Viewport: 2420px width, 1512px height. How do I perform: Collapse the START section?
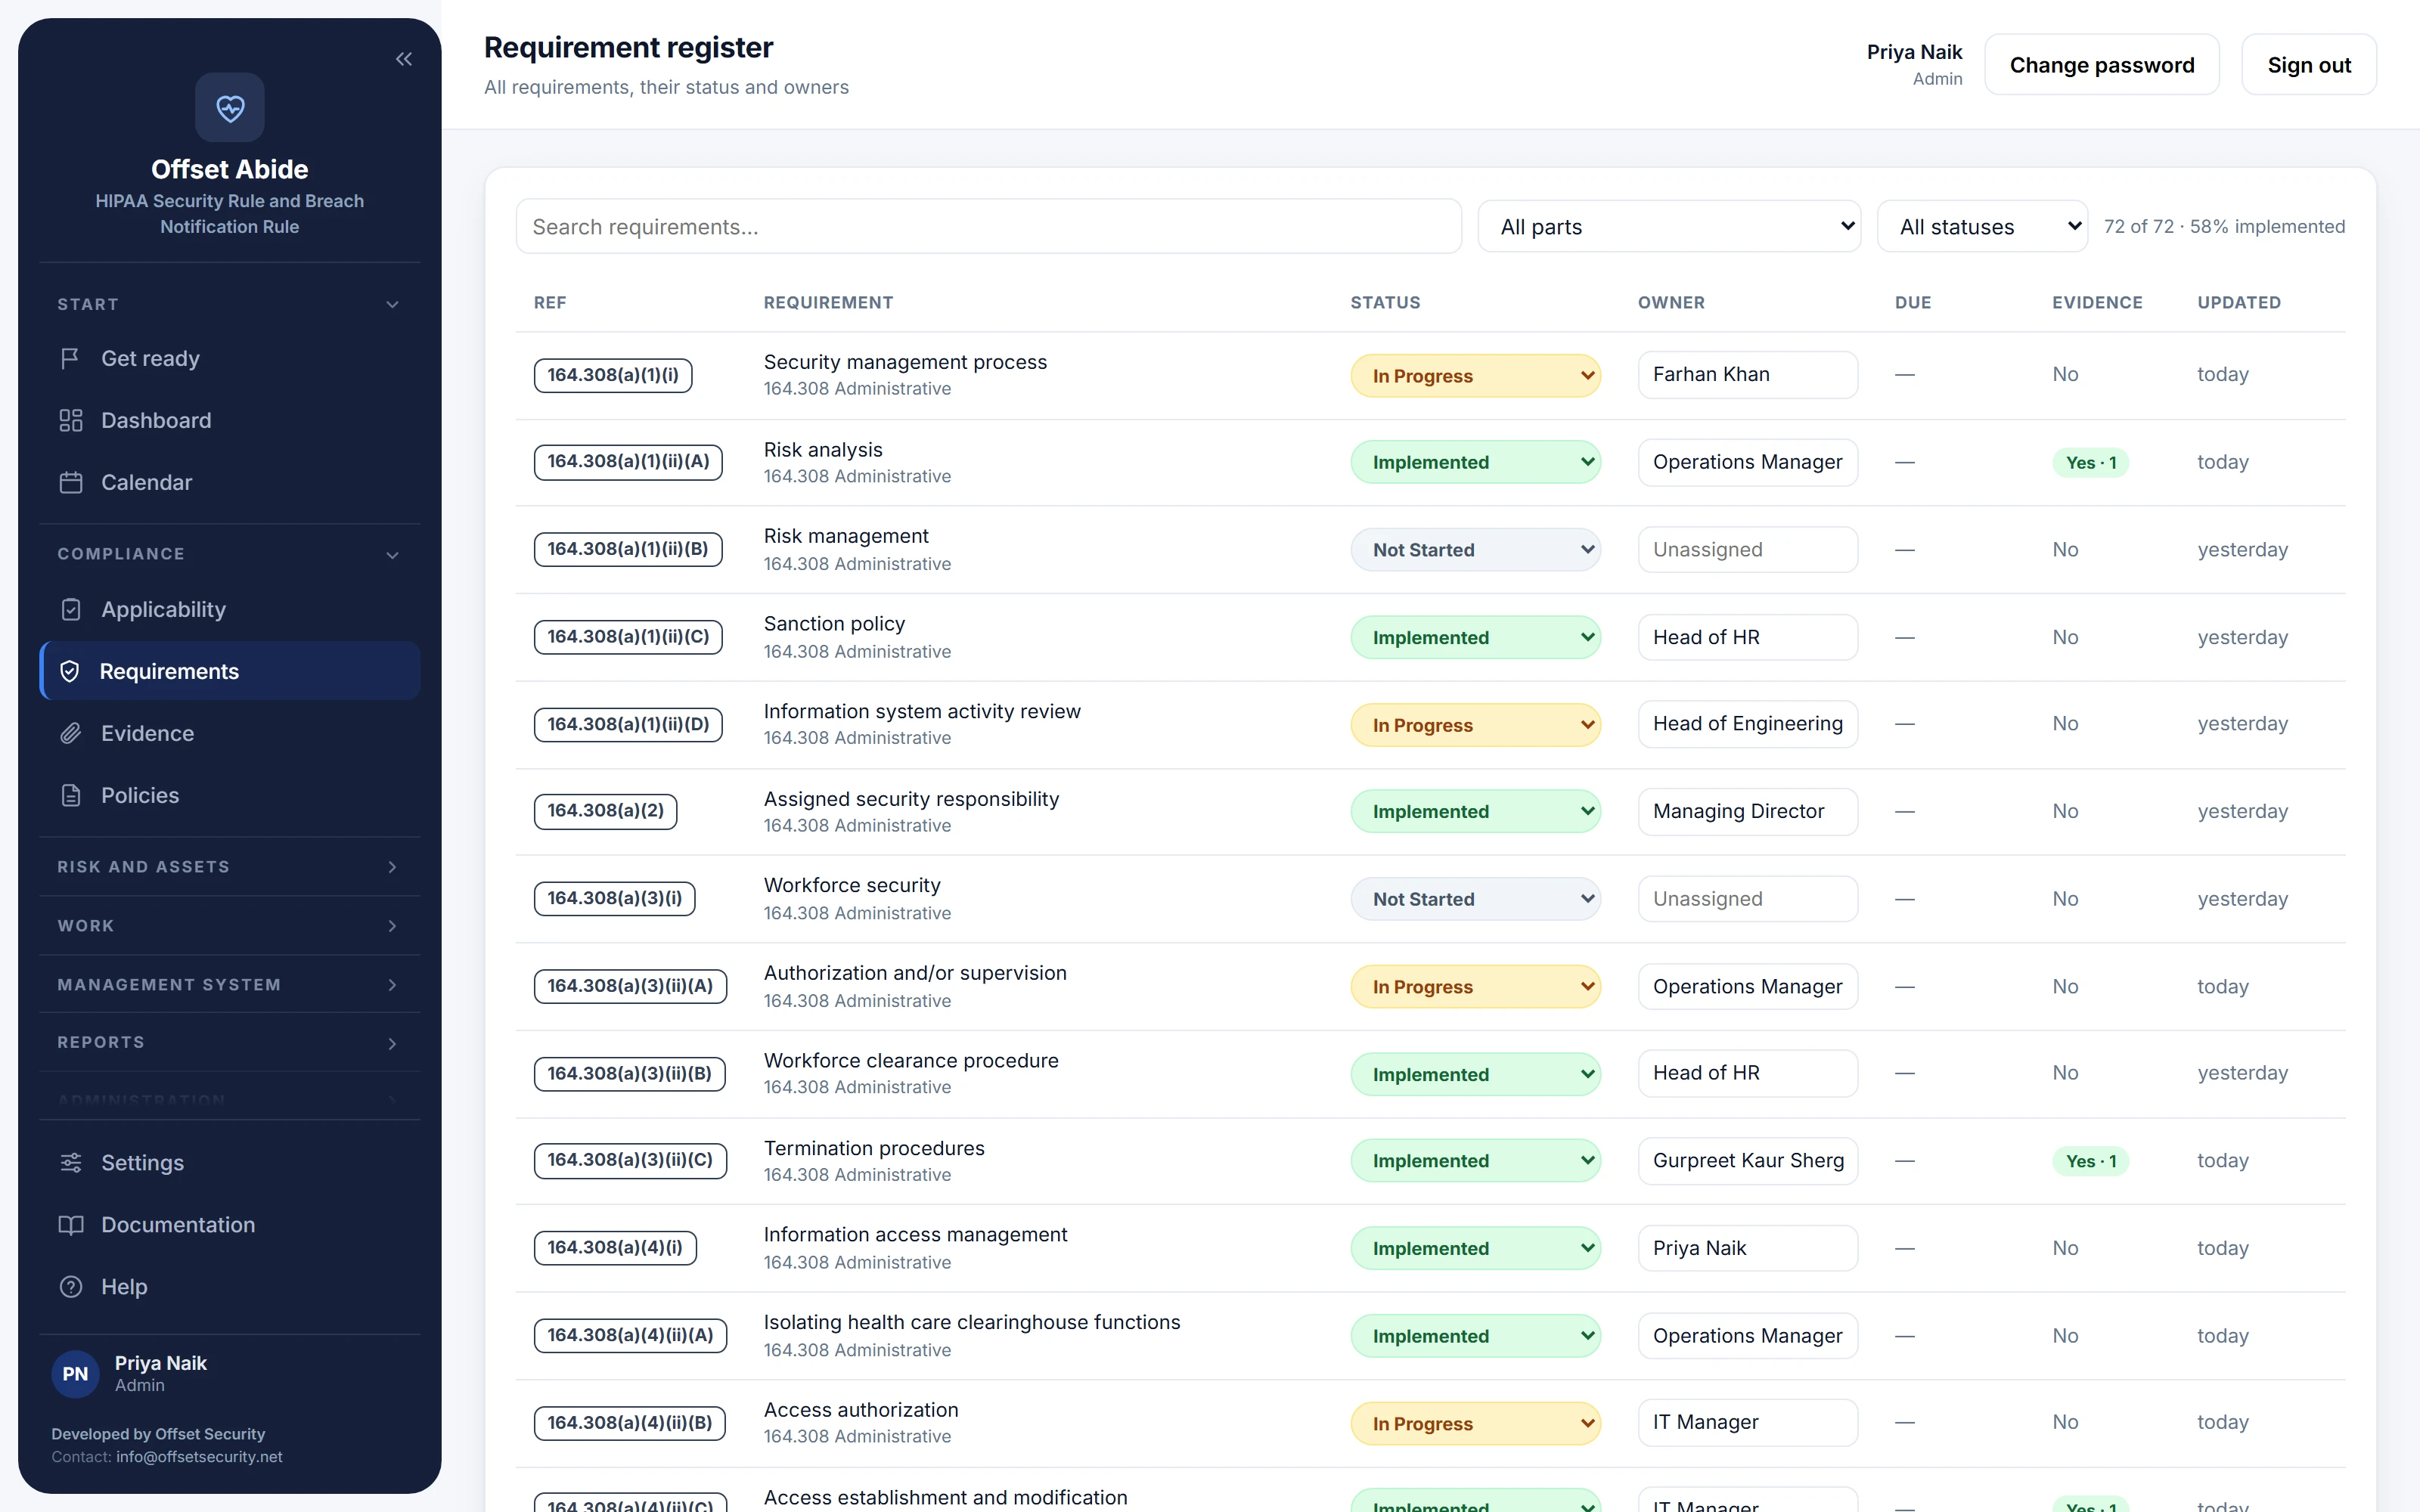pyautogui.click(x=230, y=304)
